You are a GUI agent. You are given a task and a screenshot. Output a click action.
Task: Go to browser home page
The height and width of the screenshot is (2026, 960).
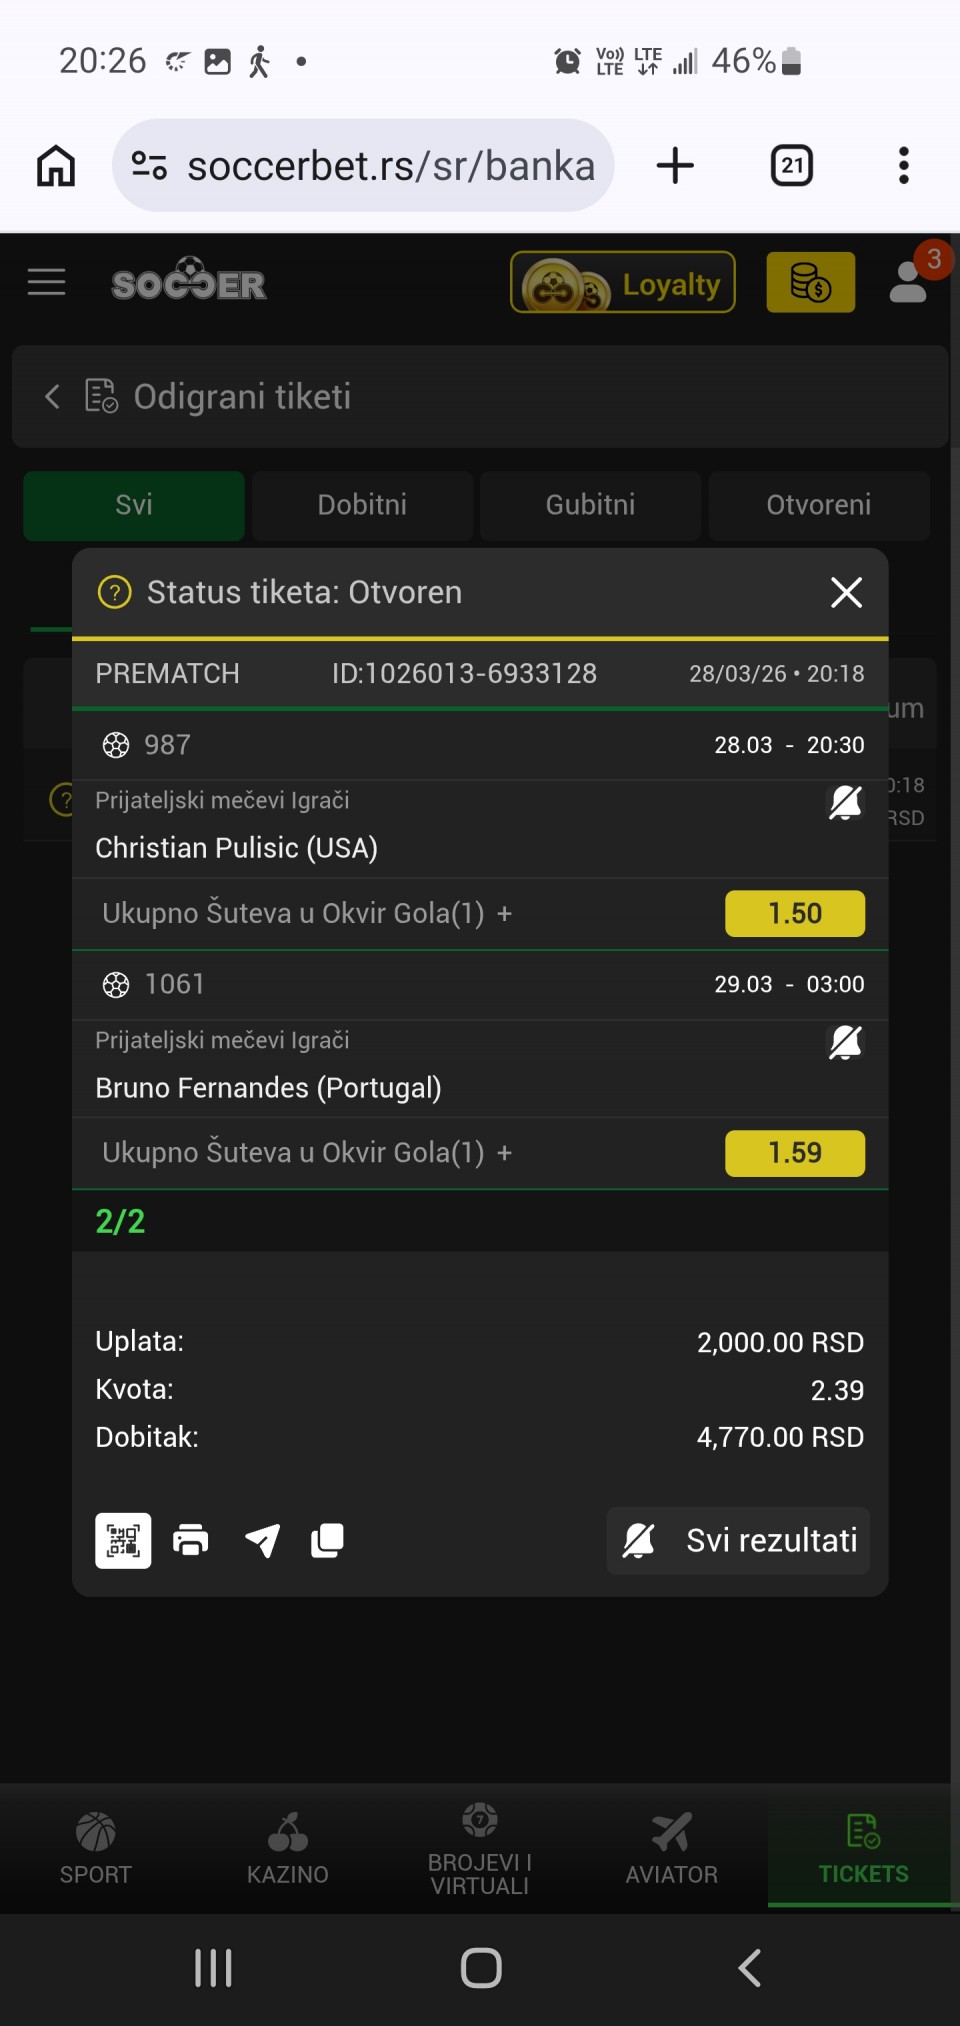pyautogui.click(x=56, y=166)
